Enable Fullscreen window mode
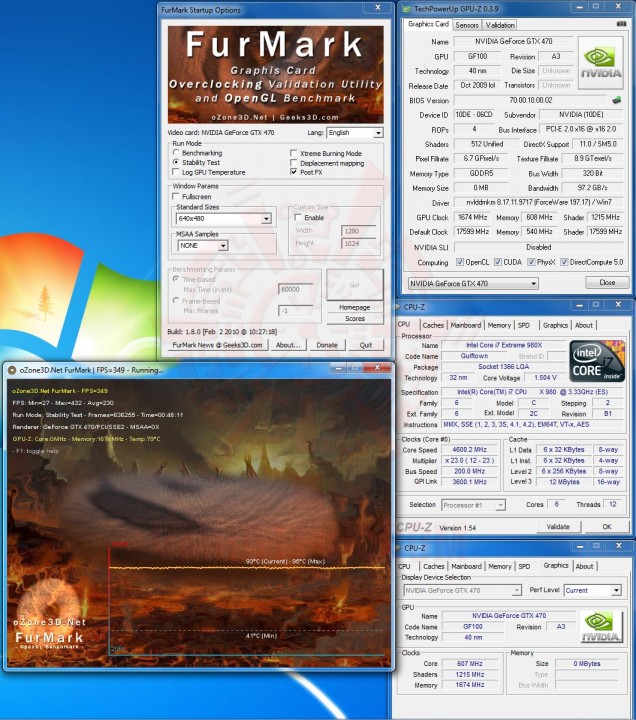 [175, 196]
